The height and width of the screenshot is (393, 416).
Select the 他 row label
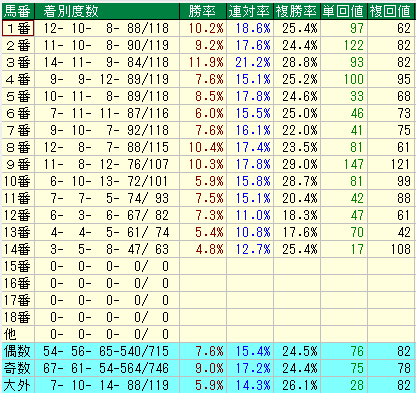click(x=18, y=334)
